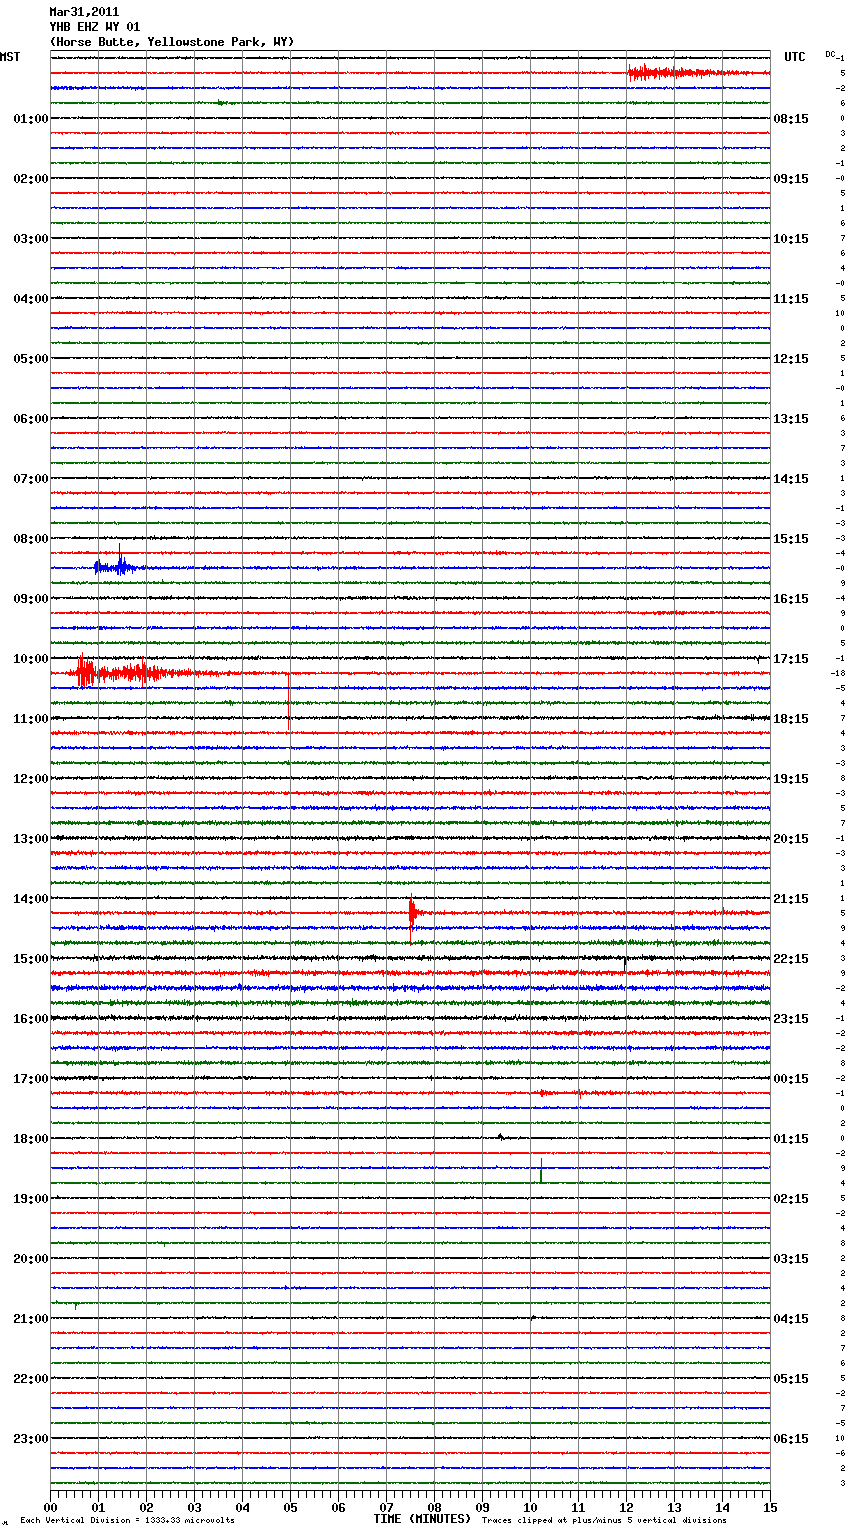Click the 08:15 UTC time label

pos(791,119)
